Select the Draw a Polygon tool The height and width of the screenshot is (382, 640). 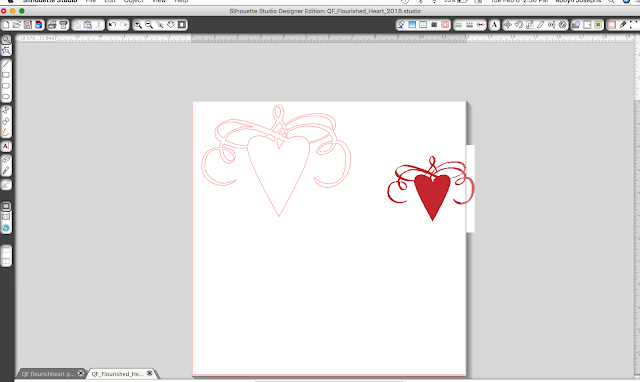(6, 111)
